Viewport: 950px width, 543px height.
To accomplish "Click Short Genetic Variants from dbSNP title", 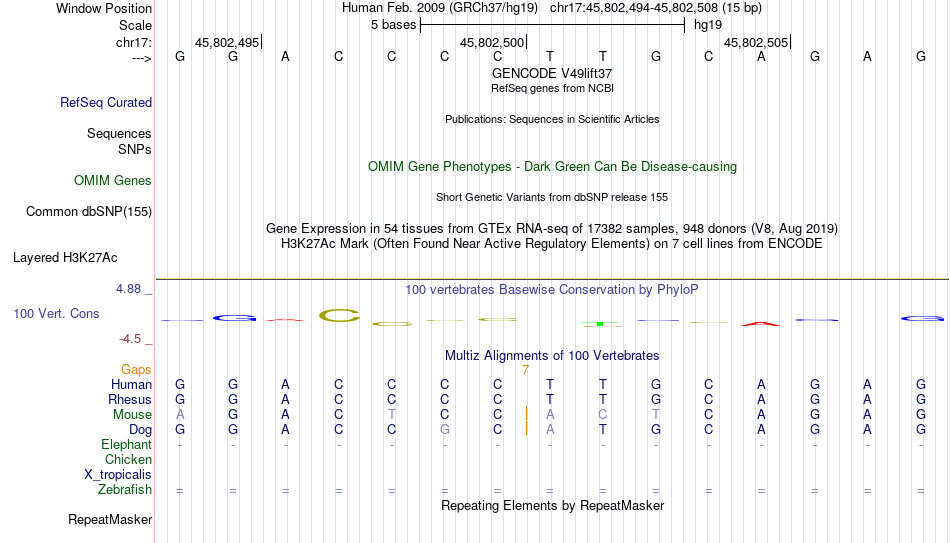I will point(552,198).
